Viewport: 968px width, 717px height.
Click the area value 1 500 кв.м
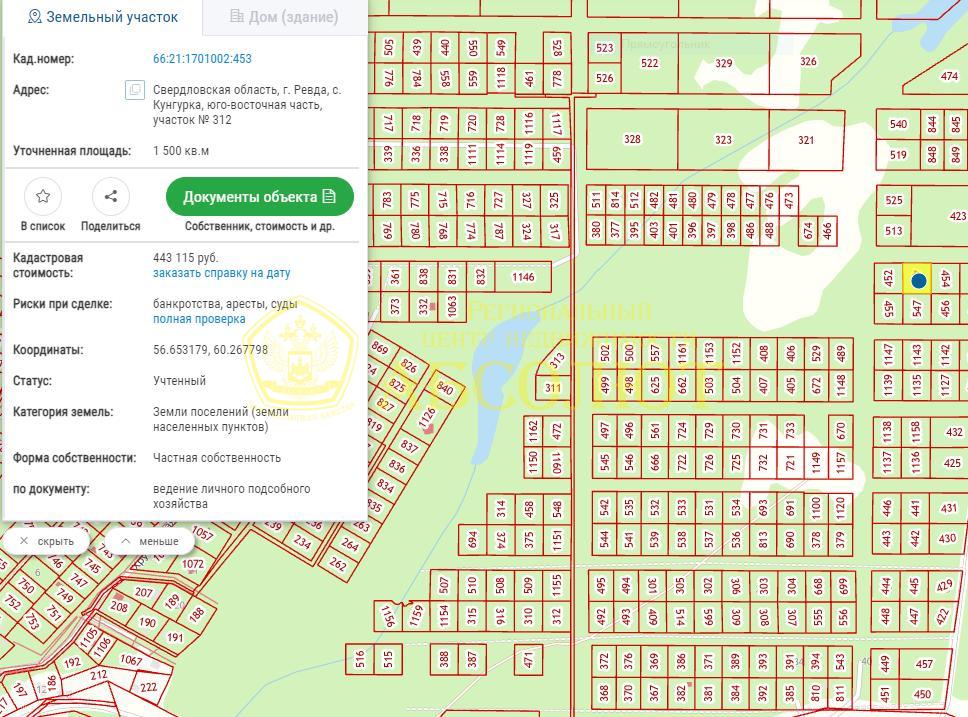pyautogui.click(x=181, y=151)
